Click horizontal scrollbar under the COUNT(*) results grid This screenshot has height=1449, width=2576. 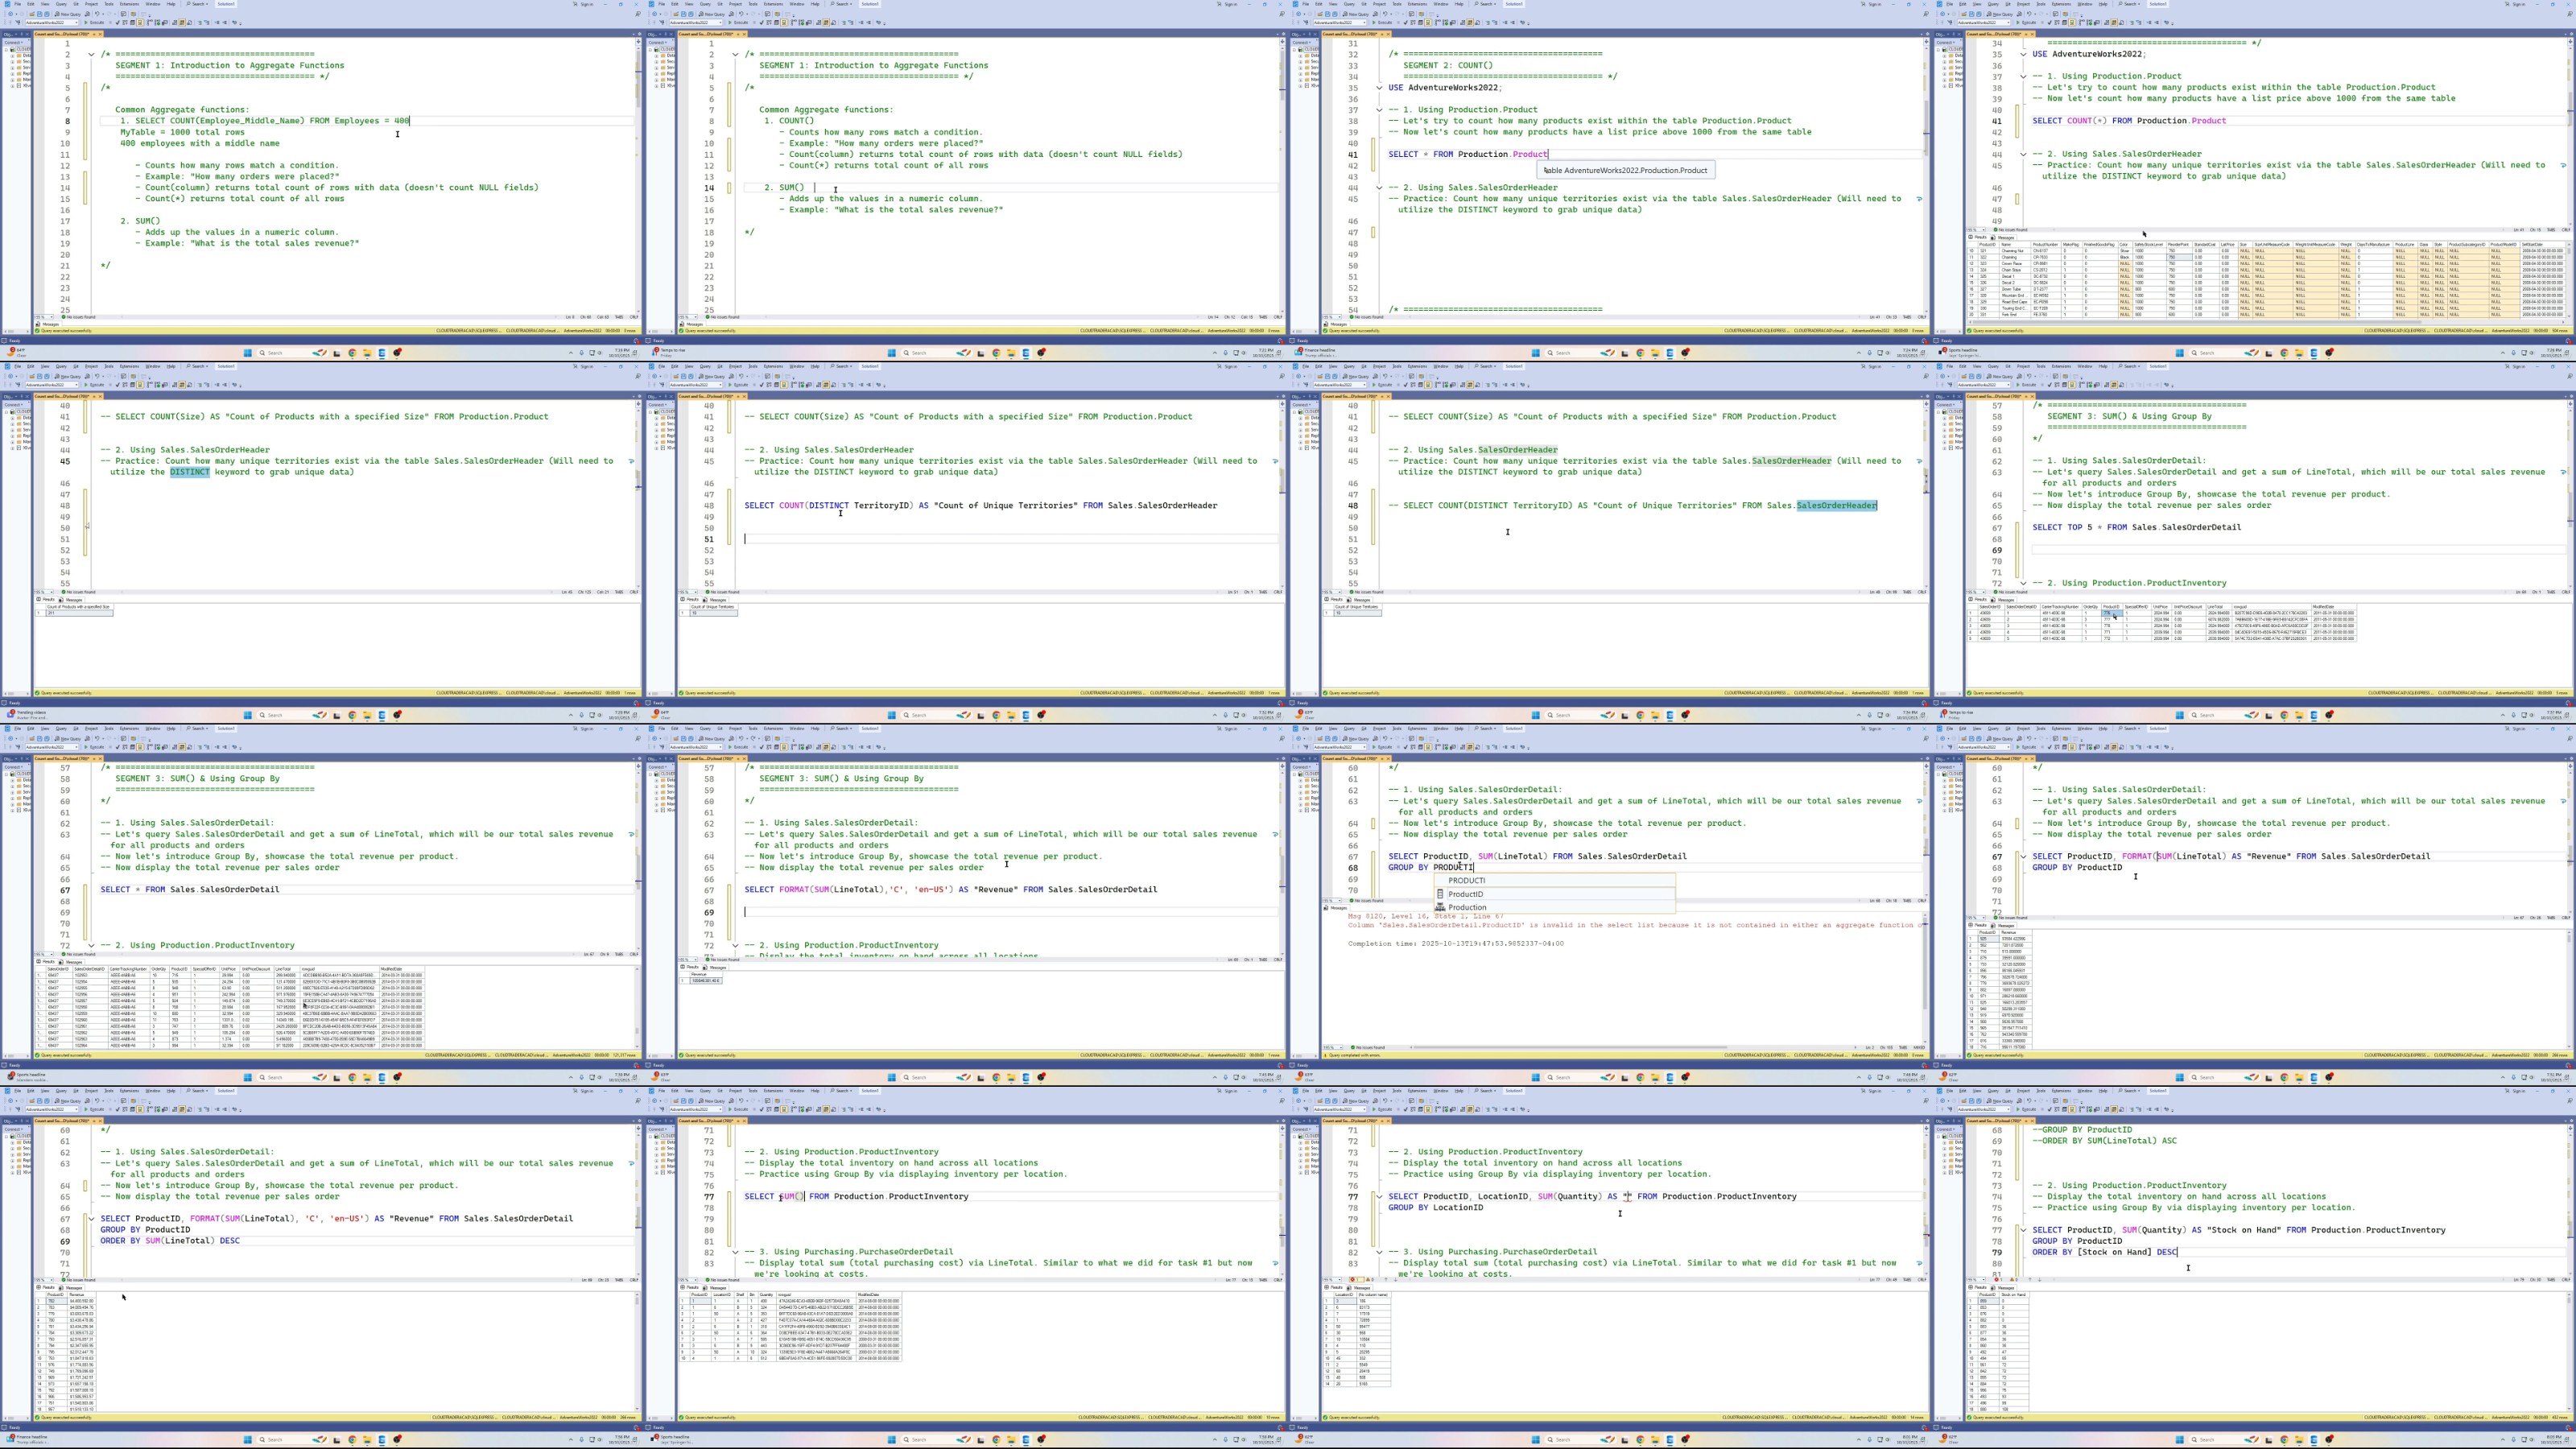click(x=2200, y=321)
